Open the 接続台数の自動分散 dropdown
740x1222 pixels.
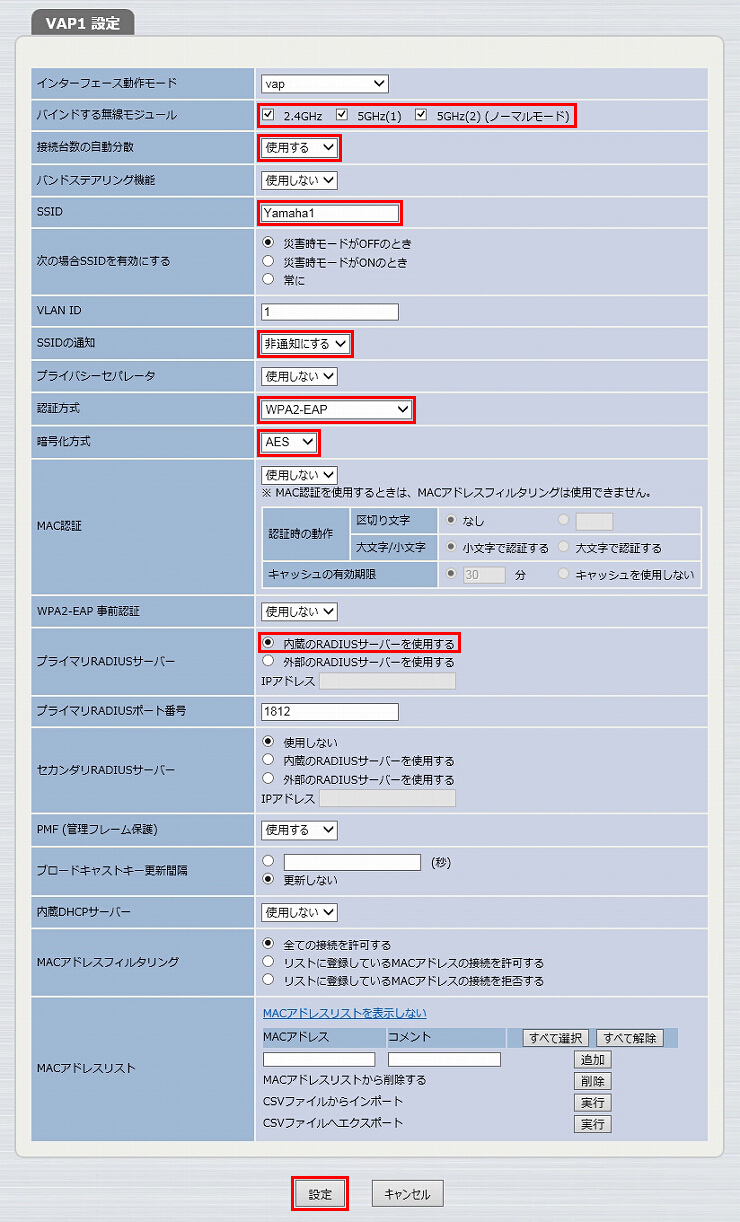tap(299, 148)
